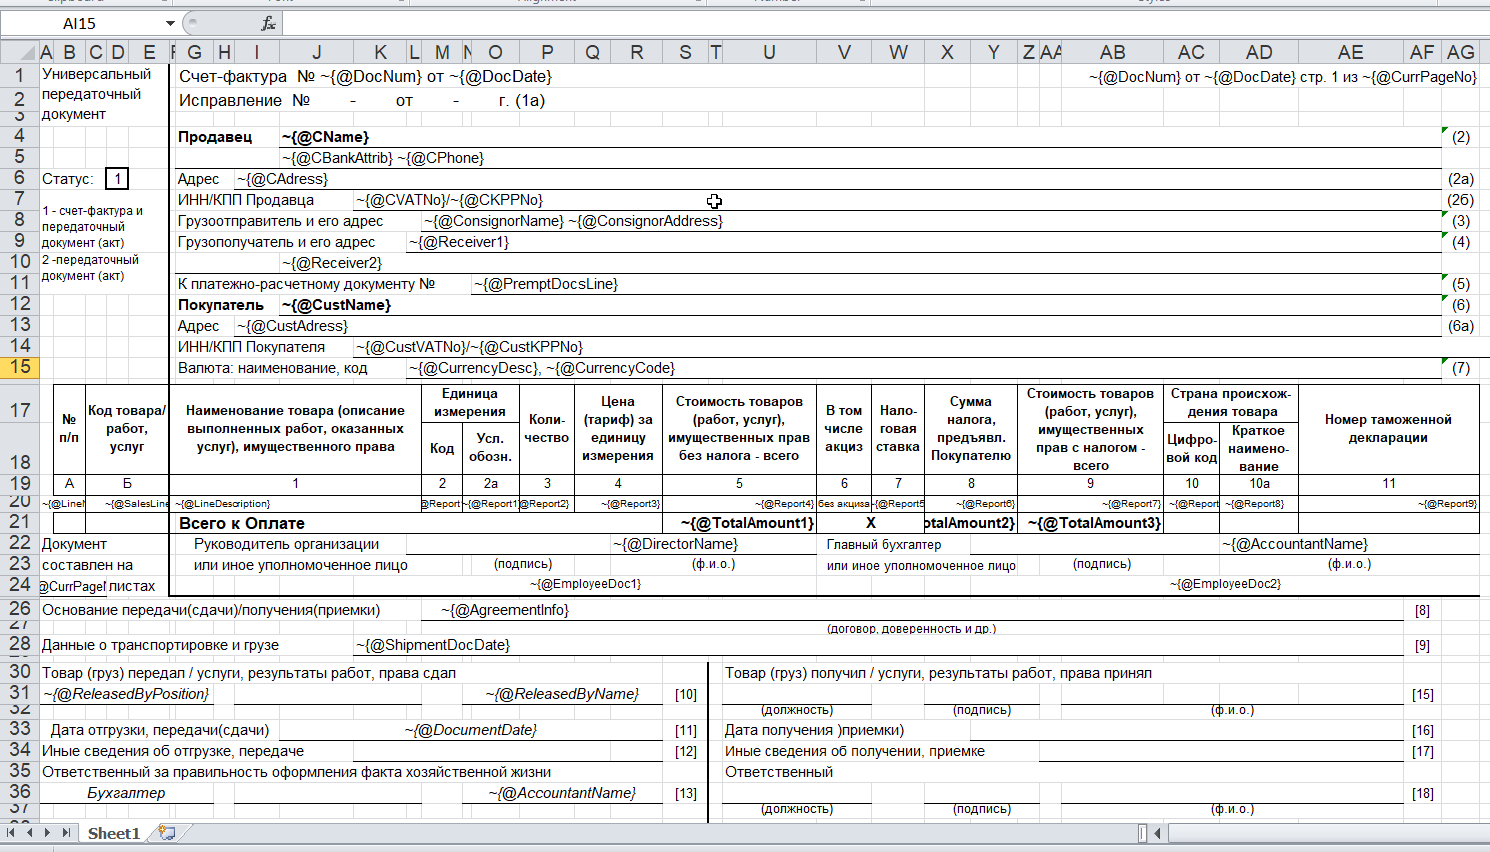Screen dimensions: 1490x852
Task: Go to previous sheet using navigation arrow
Action: pyautogui.click(x=30, y=832)
